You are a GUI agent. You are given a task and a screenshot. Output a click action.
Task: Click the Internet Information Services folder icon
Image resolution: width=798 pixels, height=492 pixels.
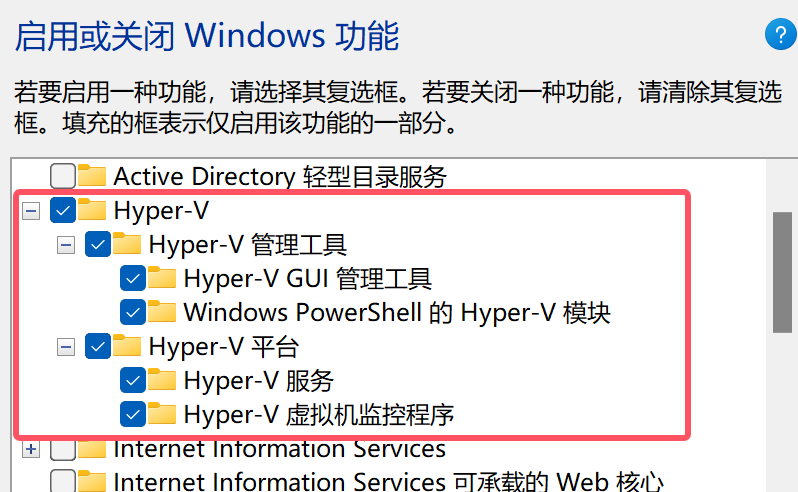pos(92,449)
